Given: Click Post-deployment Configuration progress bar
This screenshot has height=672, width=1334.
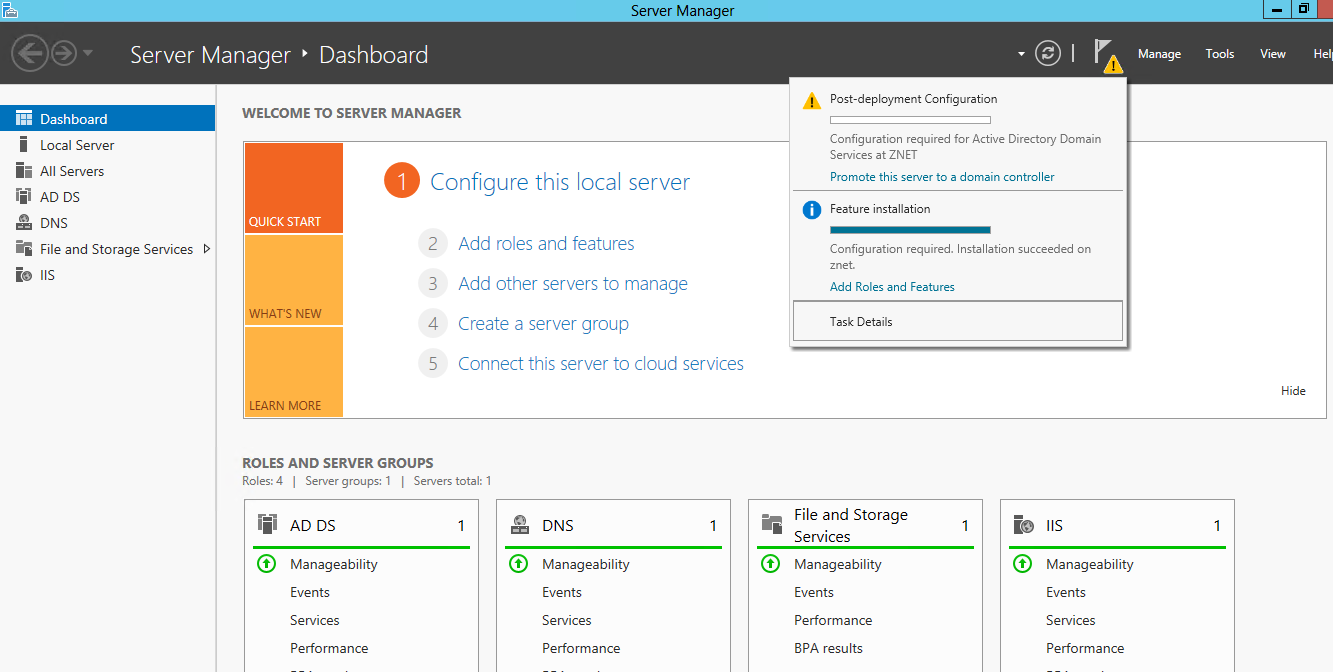Looking at the screenshot, I should 910,120.
